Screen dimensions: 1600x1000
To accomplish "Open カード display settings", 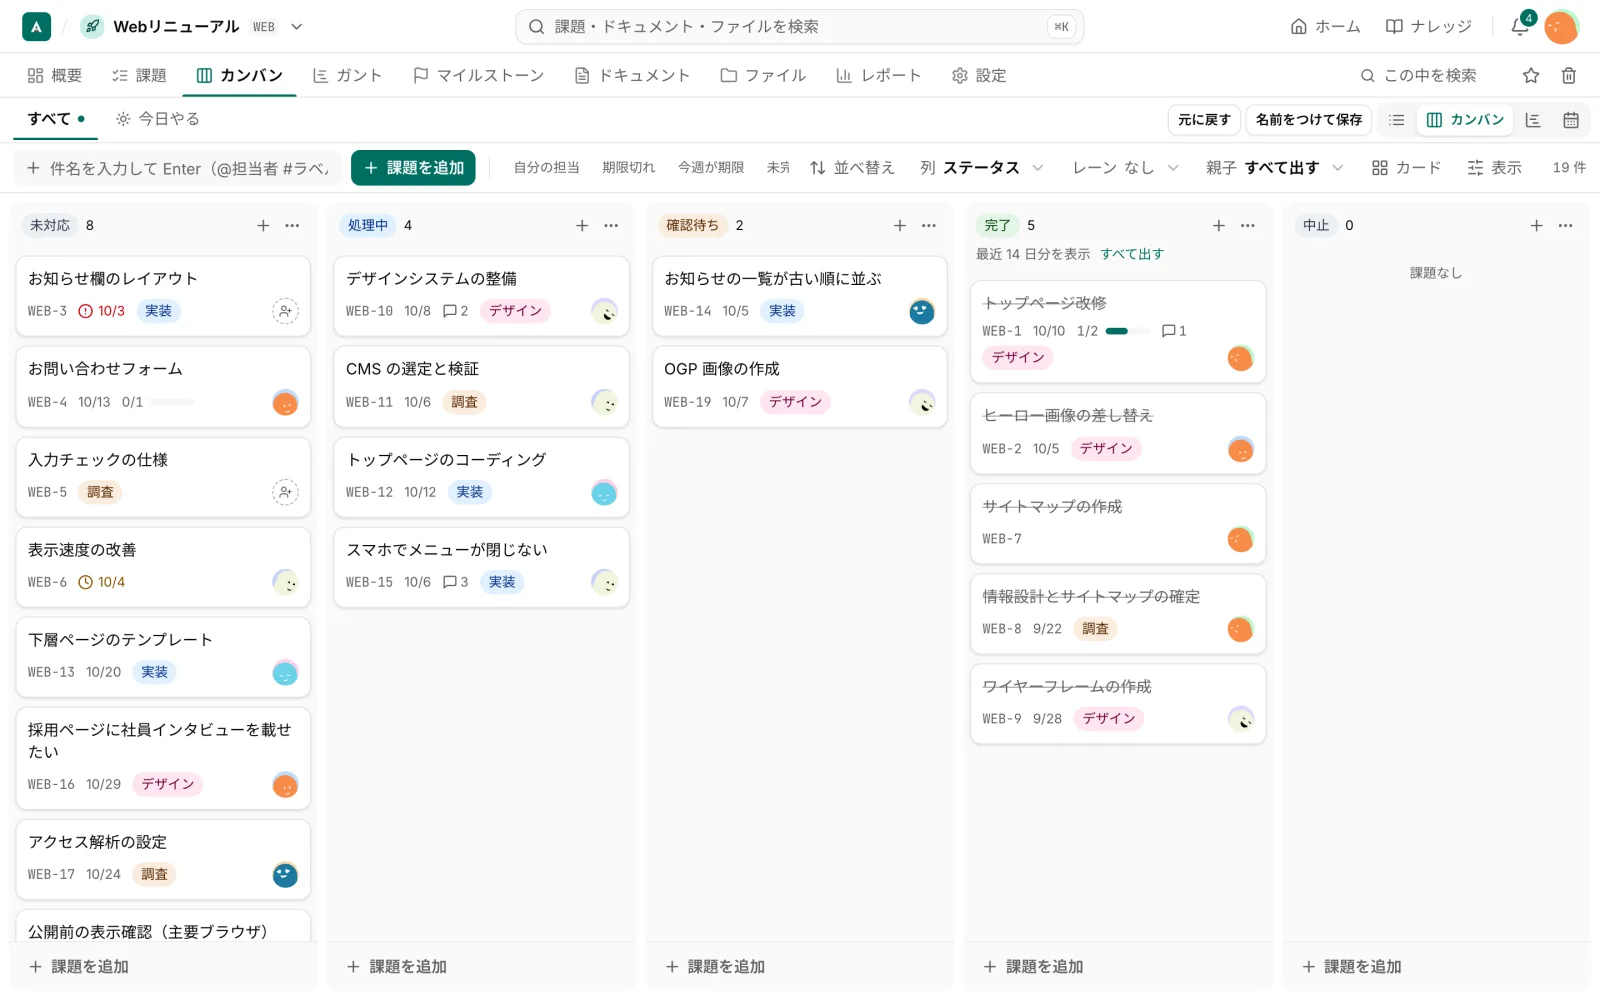I will 1406,168.
